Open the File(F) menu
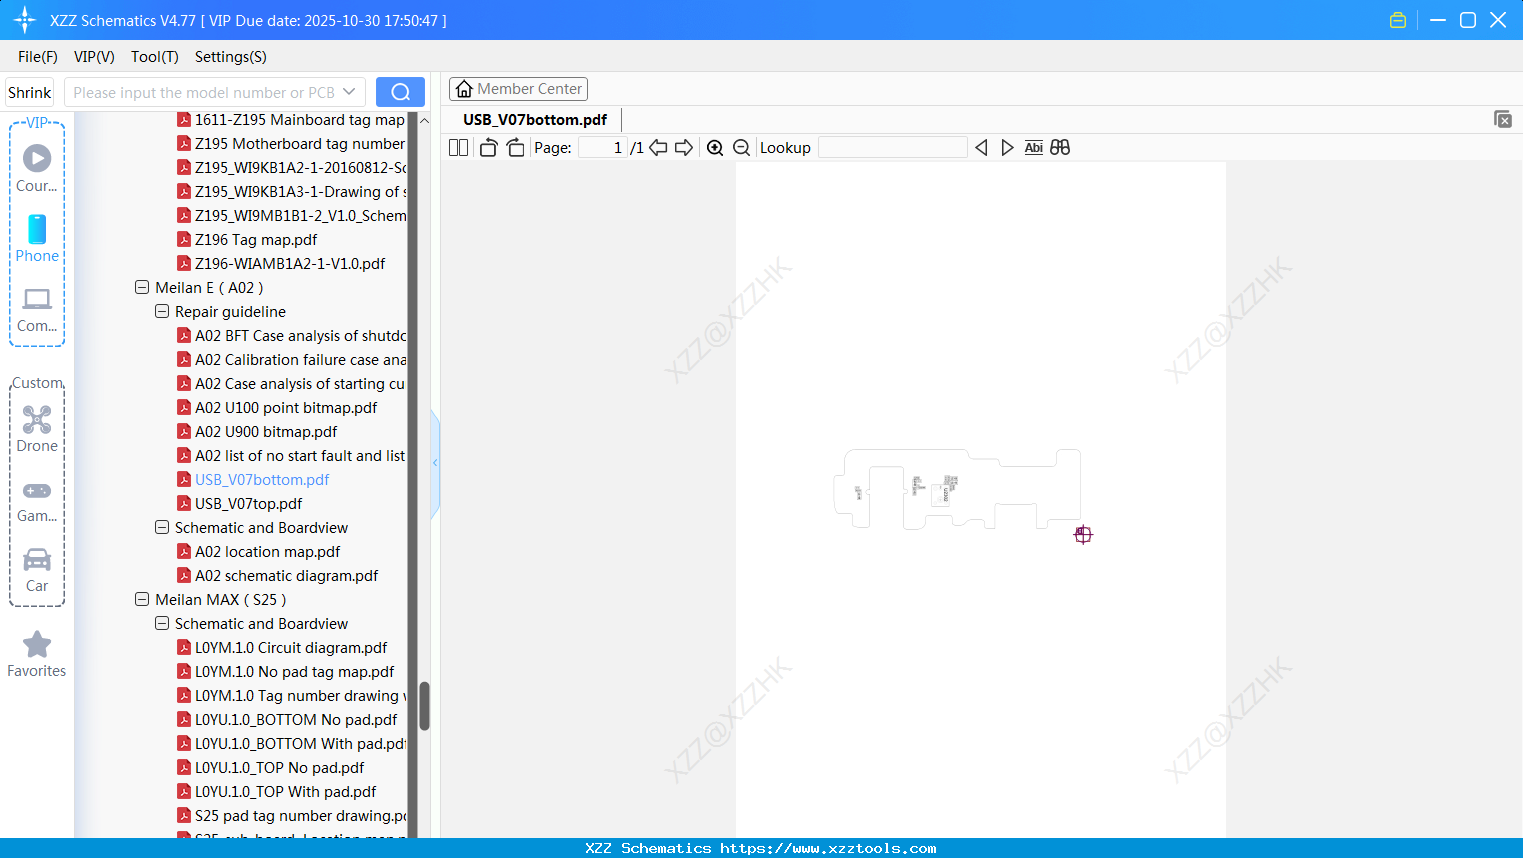This screenshot has height=858, width=1523. (x=38, y=57)
